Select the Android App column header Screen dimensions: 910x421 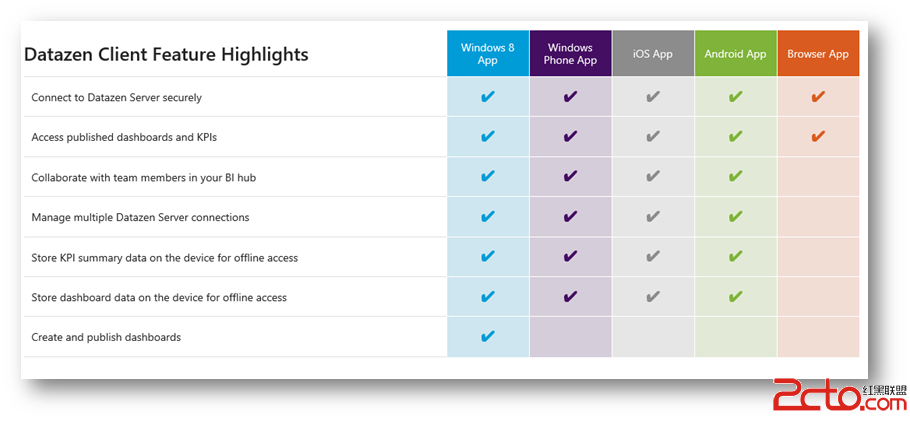[735, 53]
